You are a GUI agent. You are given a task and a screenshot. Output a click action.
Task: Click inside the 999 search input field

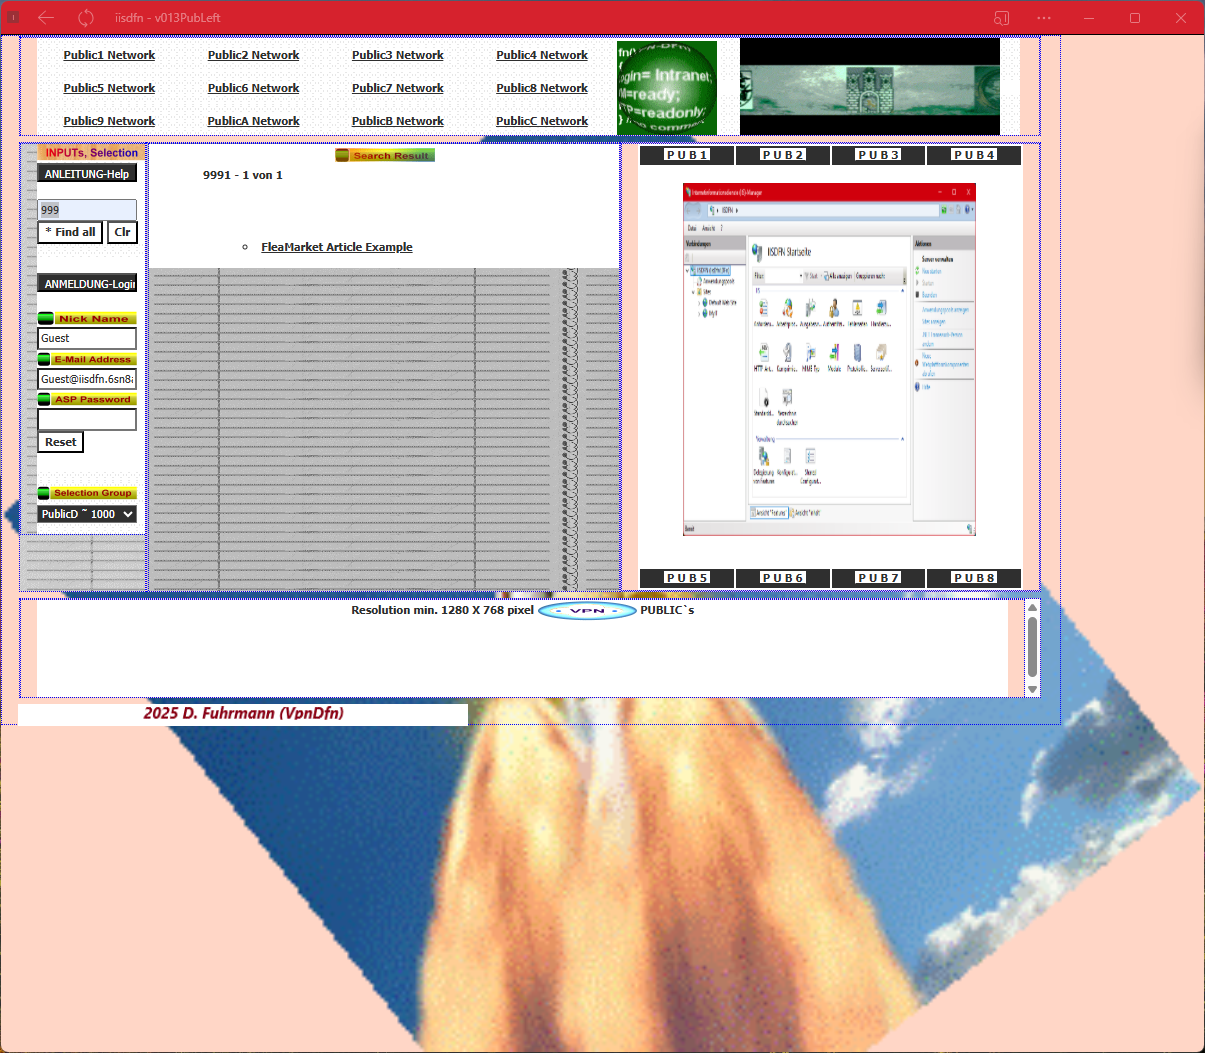tap(86, 209)
